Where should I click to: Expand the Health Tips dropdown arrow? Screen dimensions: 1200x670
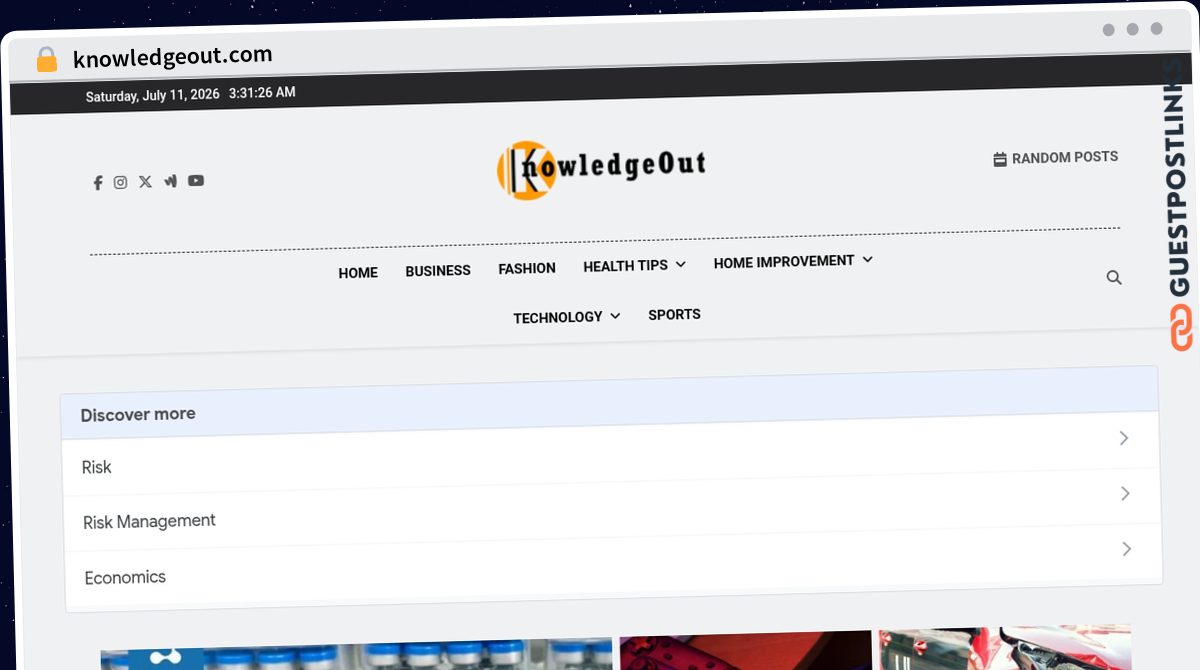(x=681, y=264)
